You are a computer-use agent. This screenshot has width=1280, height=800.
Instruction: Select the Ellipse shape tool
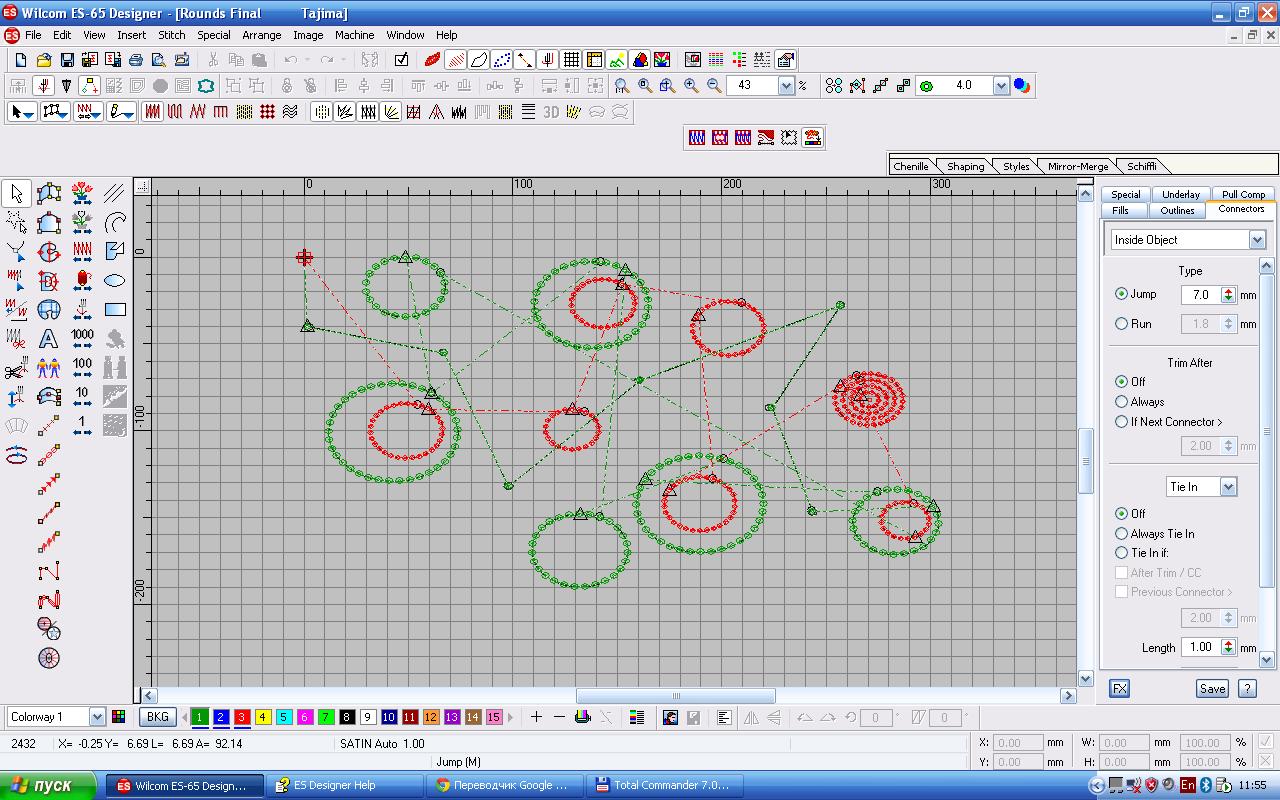click(x=114, y=280)
